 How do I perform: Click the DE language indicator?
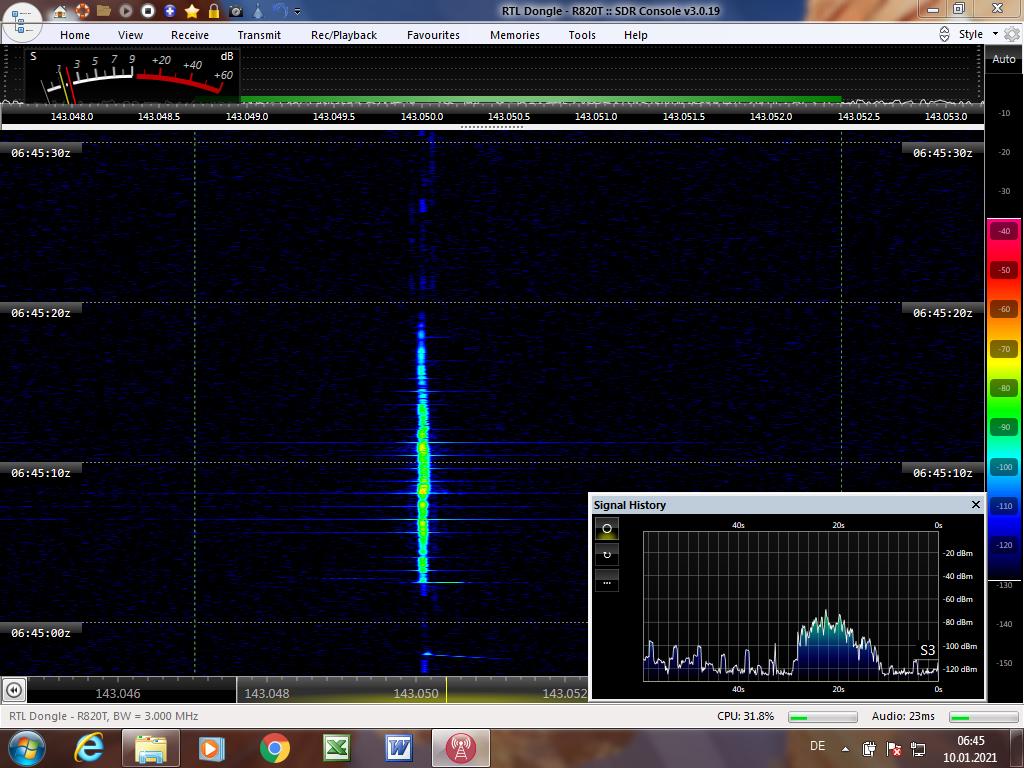click(817, 746)
